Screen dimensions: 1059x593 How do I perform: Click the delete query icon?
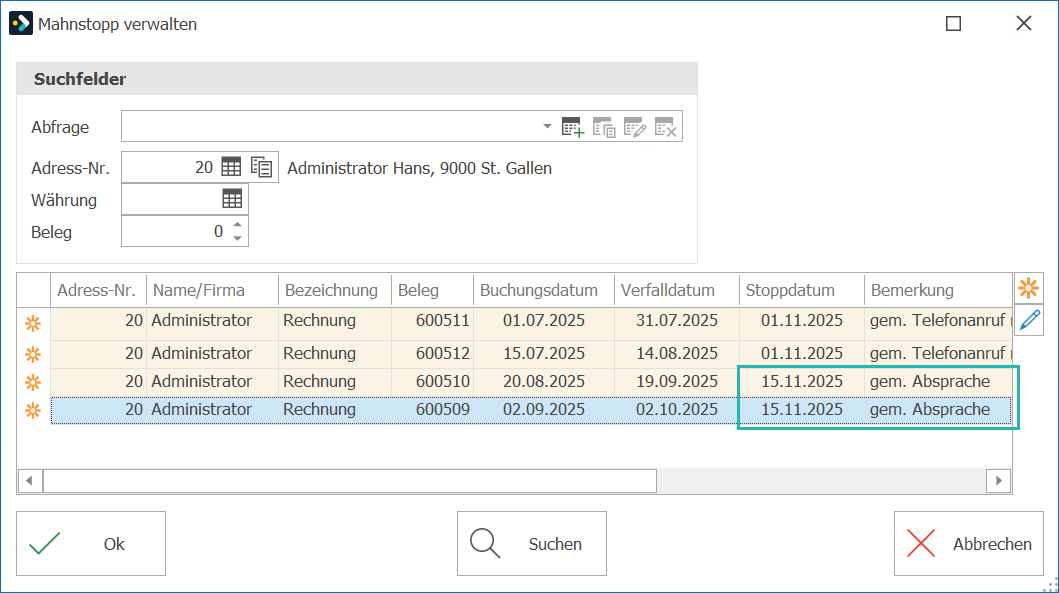click(x=665, y=127)
